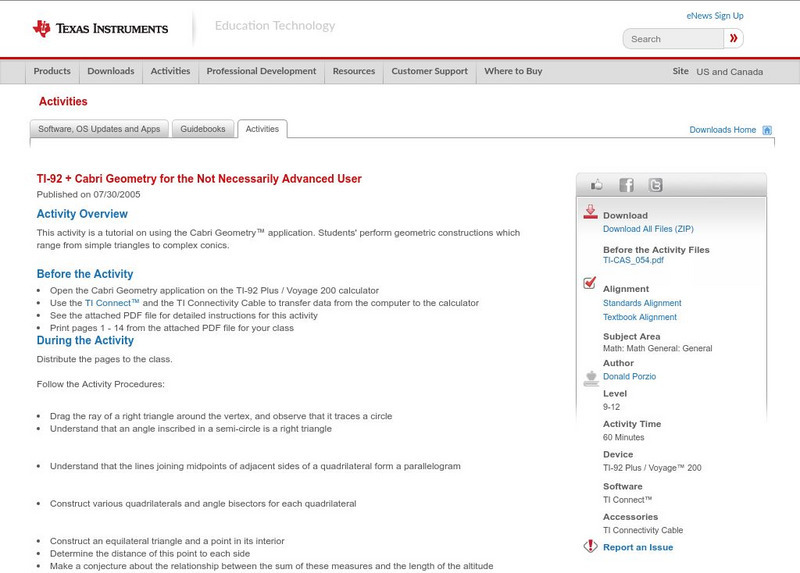Click into the Search input field
The width and height of the screenshot is (800, 573).
[673, 39]
